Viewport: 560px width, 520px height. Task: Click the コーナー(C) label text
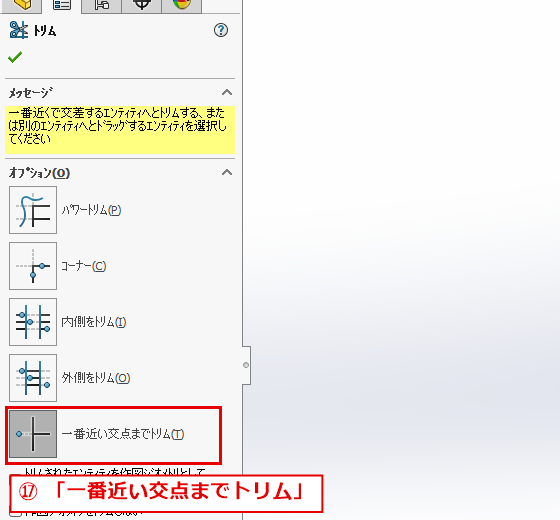[84, 266]
